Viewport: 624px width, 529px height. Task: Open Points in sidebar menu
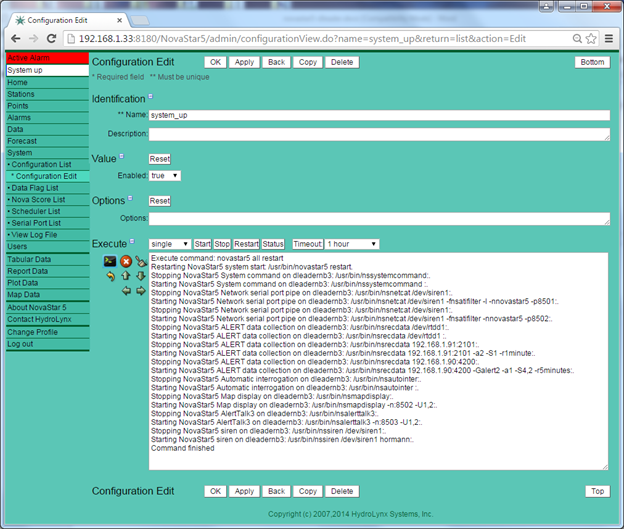pyautogui.click(x=47, y=106)
